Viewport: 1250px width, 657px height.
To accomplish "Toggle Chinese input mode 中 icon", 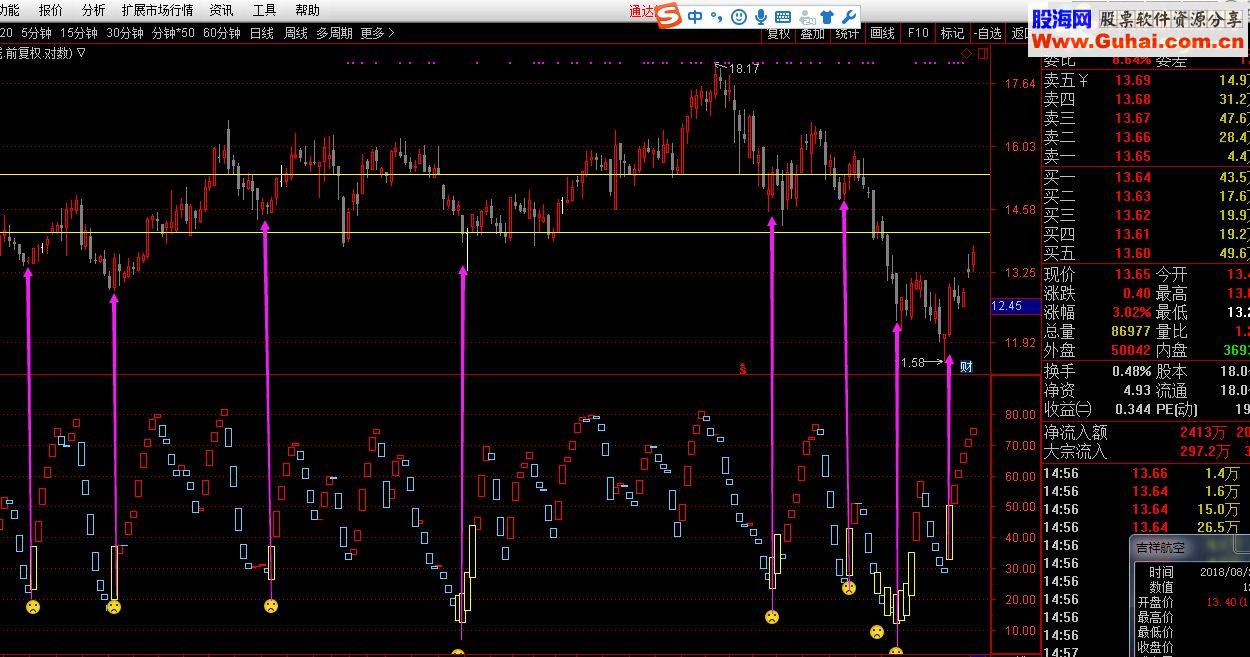I will pyautogui.click(x=695, y=17).
